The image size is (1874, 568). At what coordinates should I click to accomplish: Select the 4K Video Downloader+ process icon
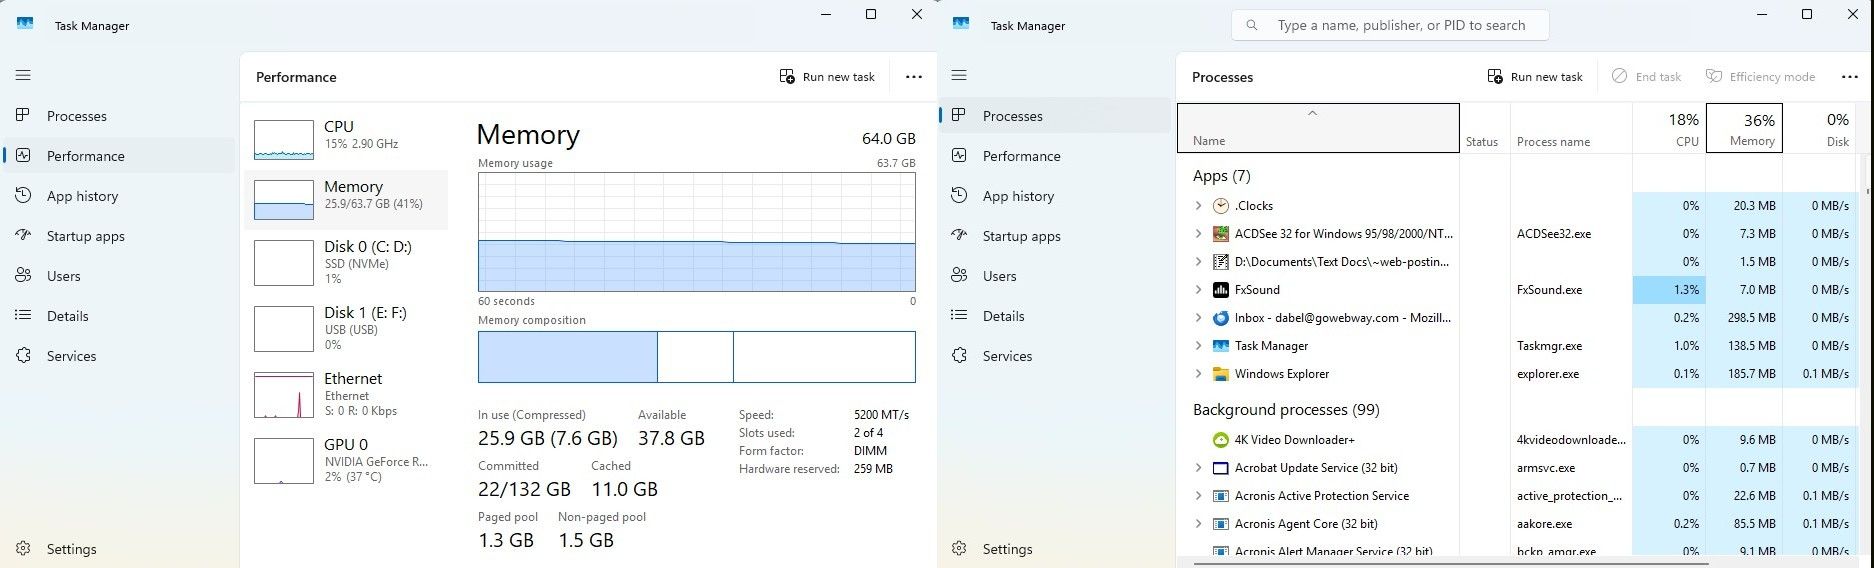1220,440
